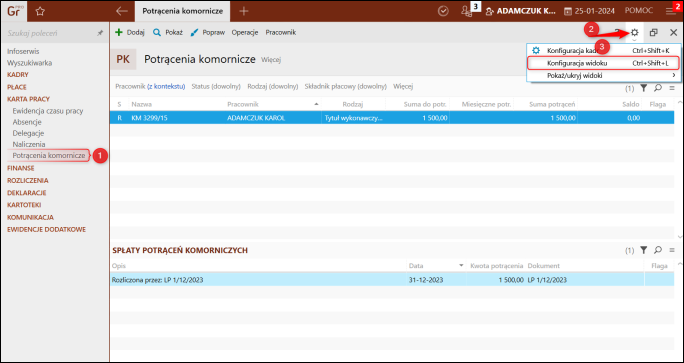Open the ADAMCZUK K... user context
684x363 pixels.
click(520, 11)
